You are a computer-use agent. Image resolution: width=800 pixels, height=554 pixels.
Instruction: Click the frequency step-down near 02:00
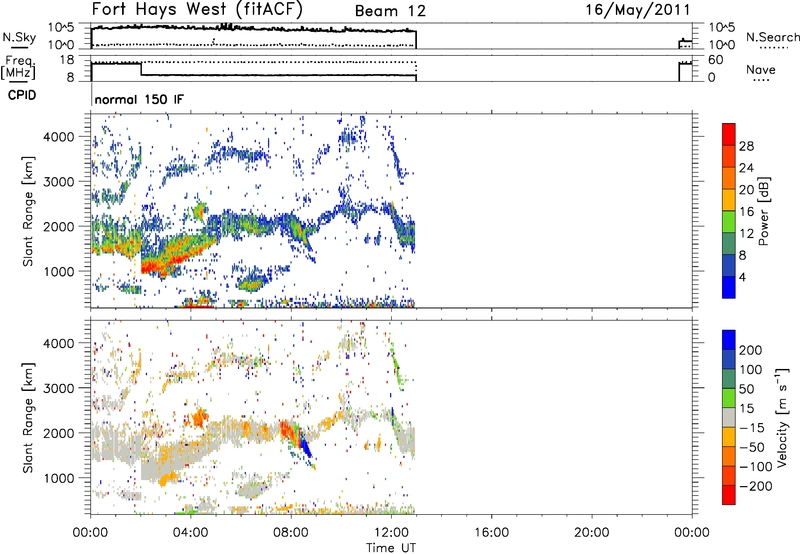[x=141, y=69]
